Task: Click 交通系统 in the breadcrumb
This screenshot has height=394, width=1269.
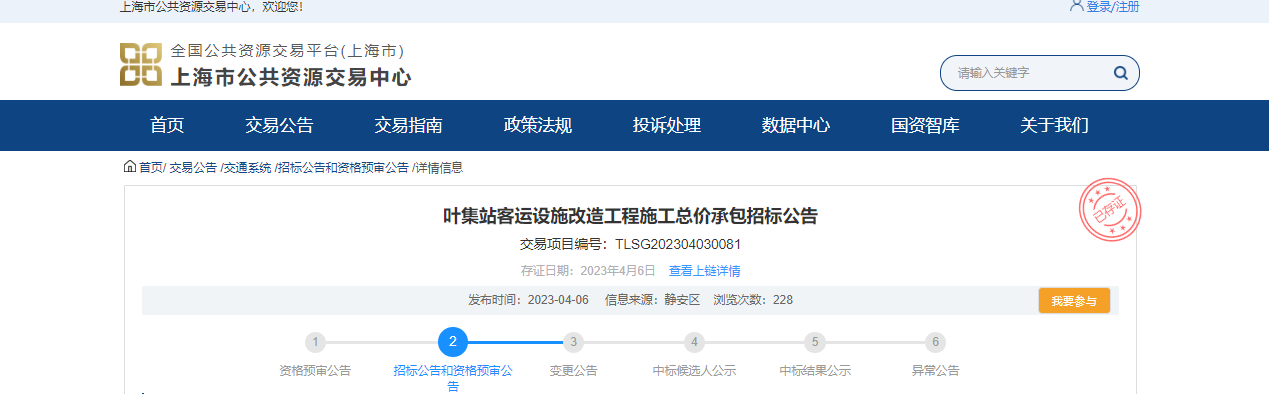Action: click(247, 168)
